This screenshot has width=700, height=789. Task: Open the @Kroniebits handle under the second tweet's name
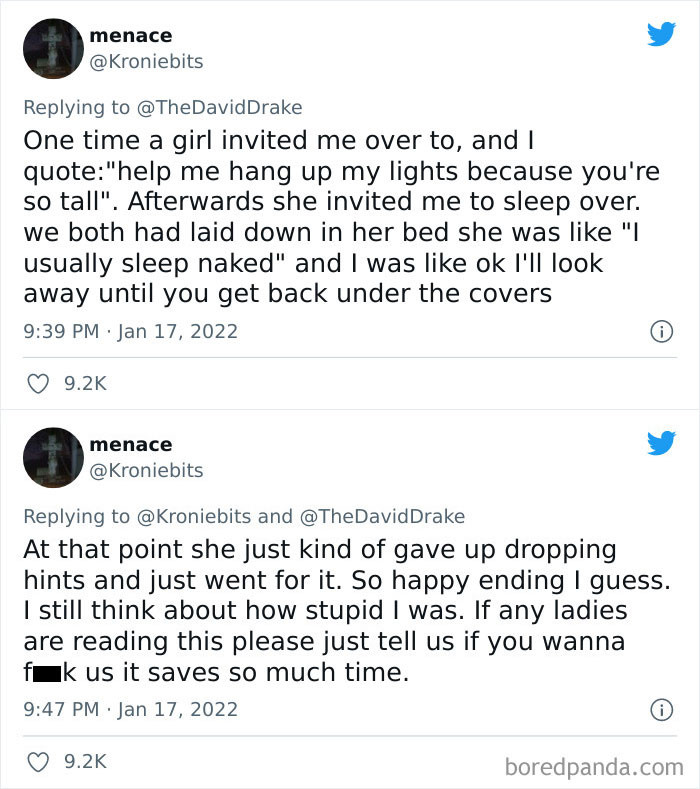pos(146,471)
